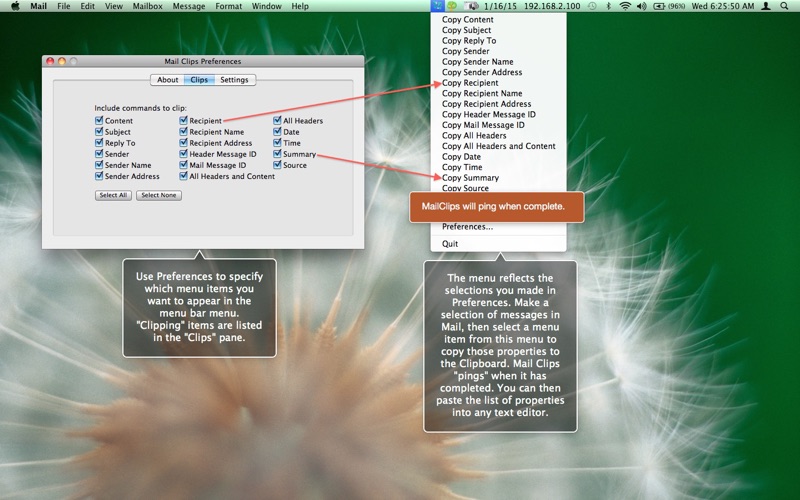Screen dimensions: 800x500
Task: Open the Apple menu
Action: [15, 6]
